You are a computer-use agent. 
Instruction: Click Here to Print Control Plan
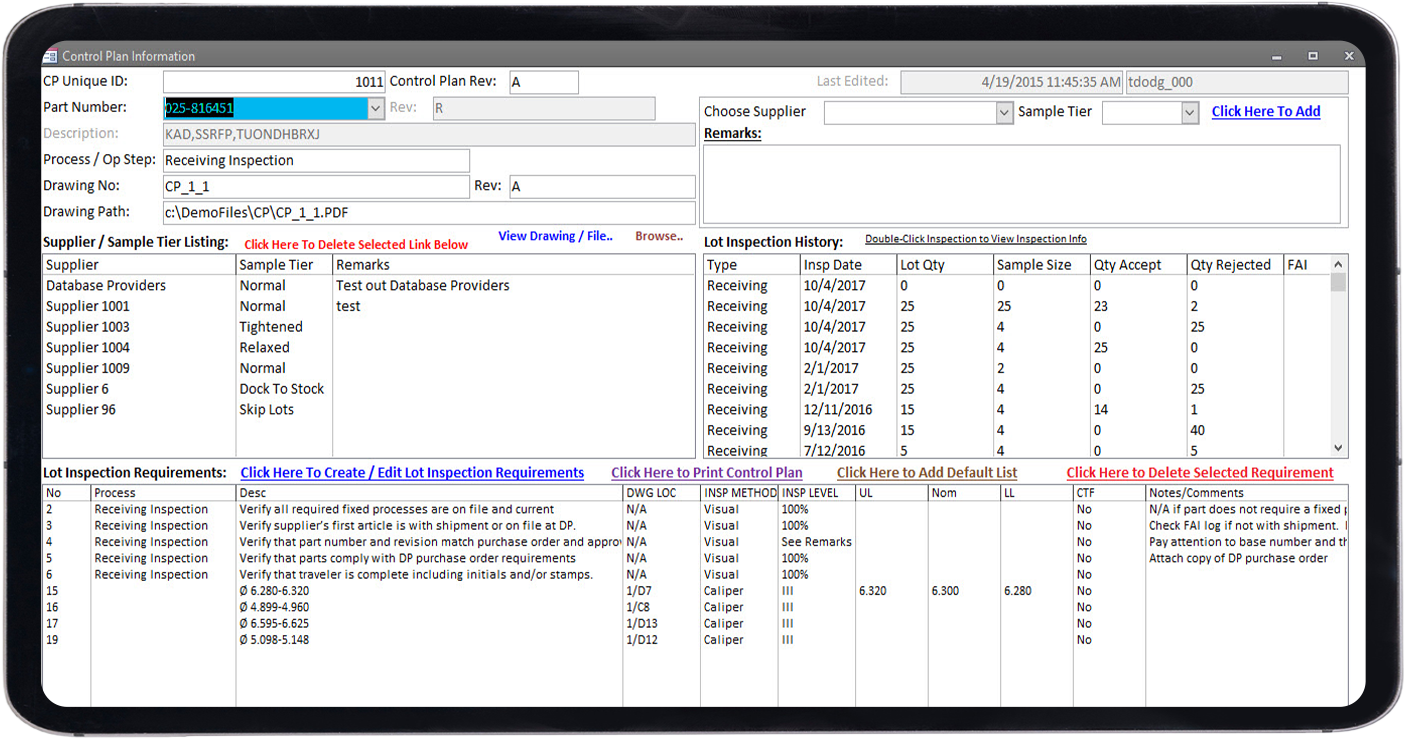[x=707, y=473]
